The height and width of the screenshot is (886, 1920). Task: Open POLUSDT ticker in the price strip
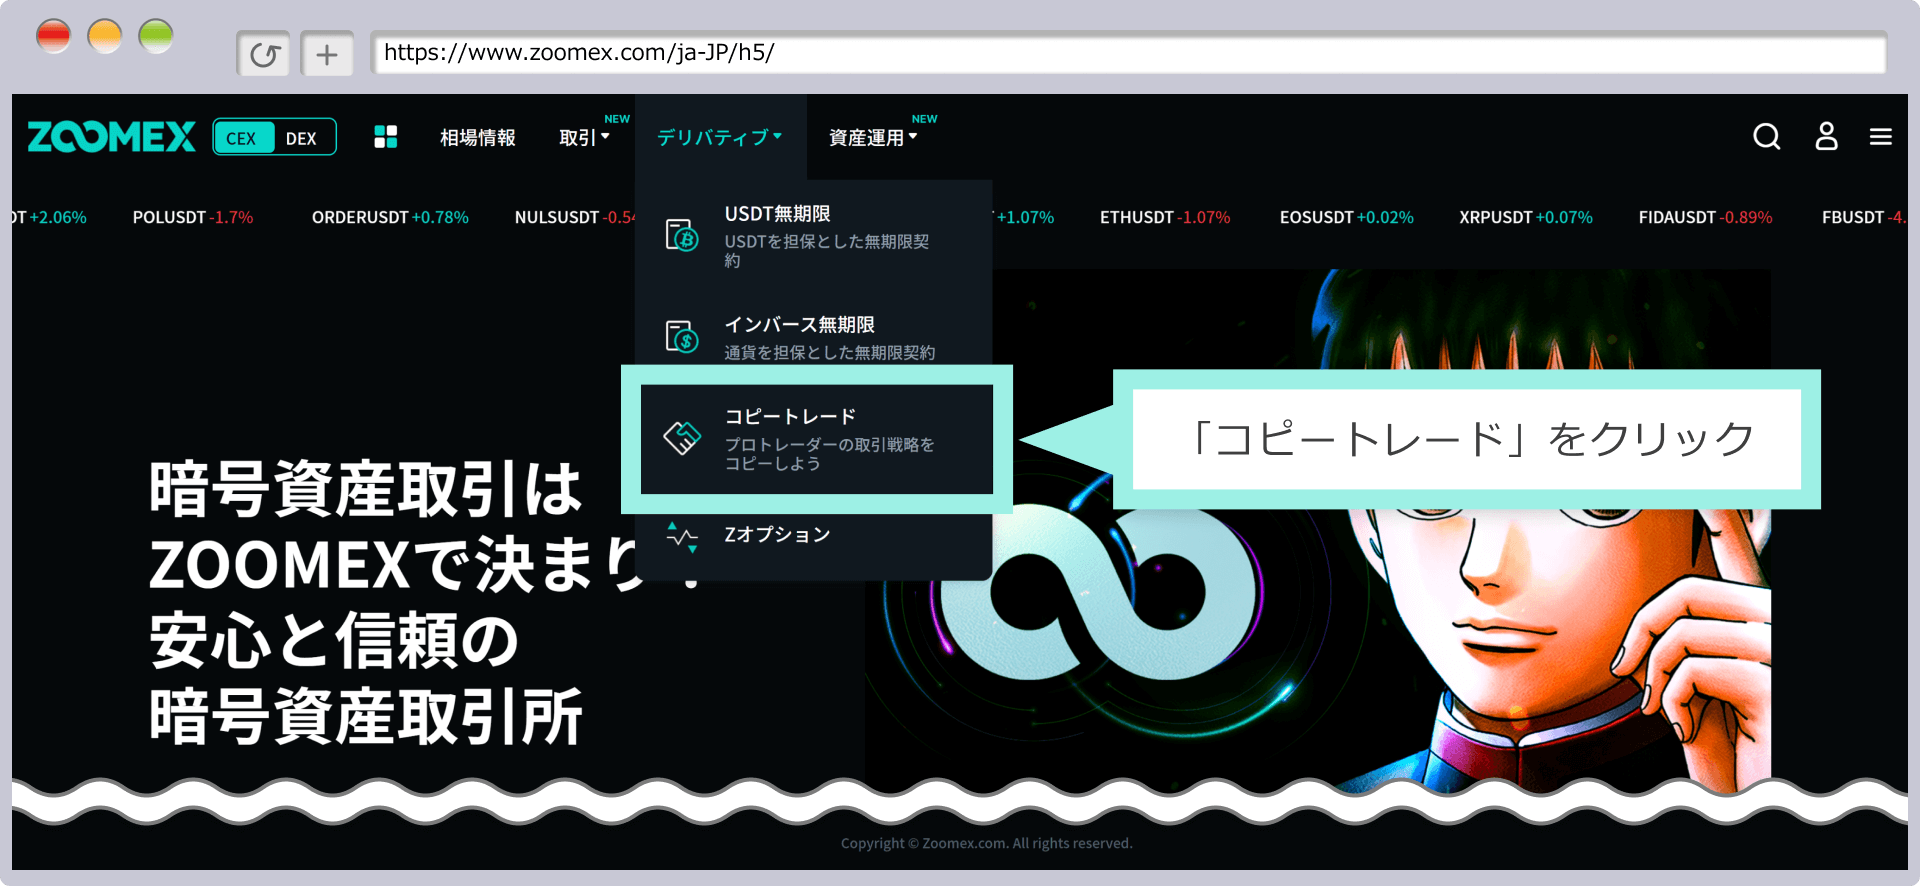tap(193, 217)
